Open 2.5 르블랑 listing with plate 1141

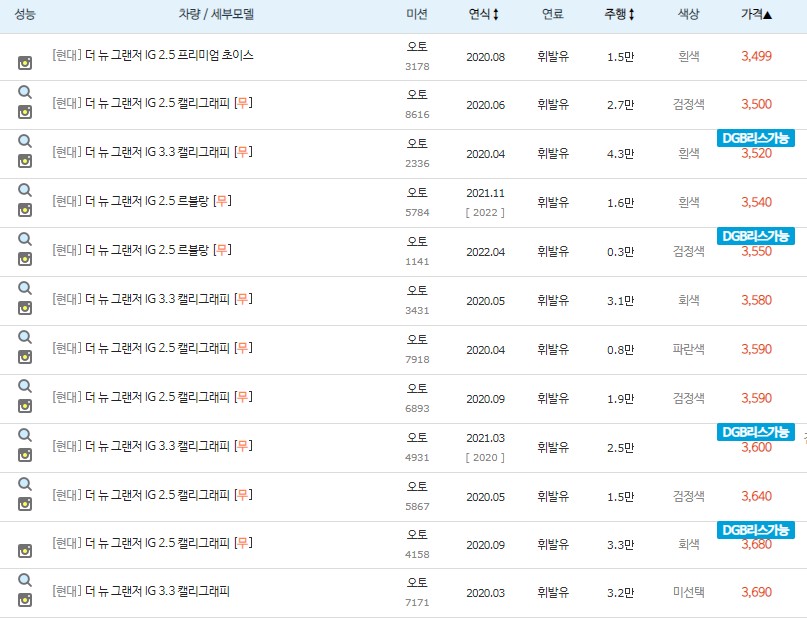(142, 250)
